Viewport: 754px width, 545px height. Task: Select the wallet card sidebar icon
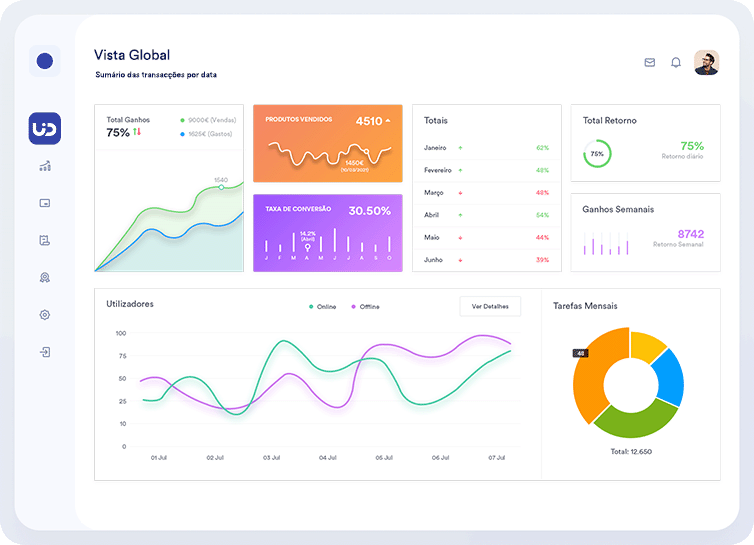tap(45, 203)
